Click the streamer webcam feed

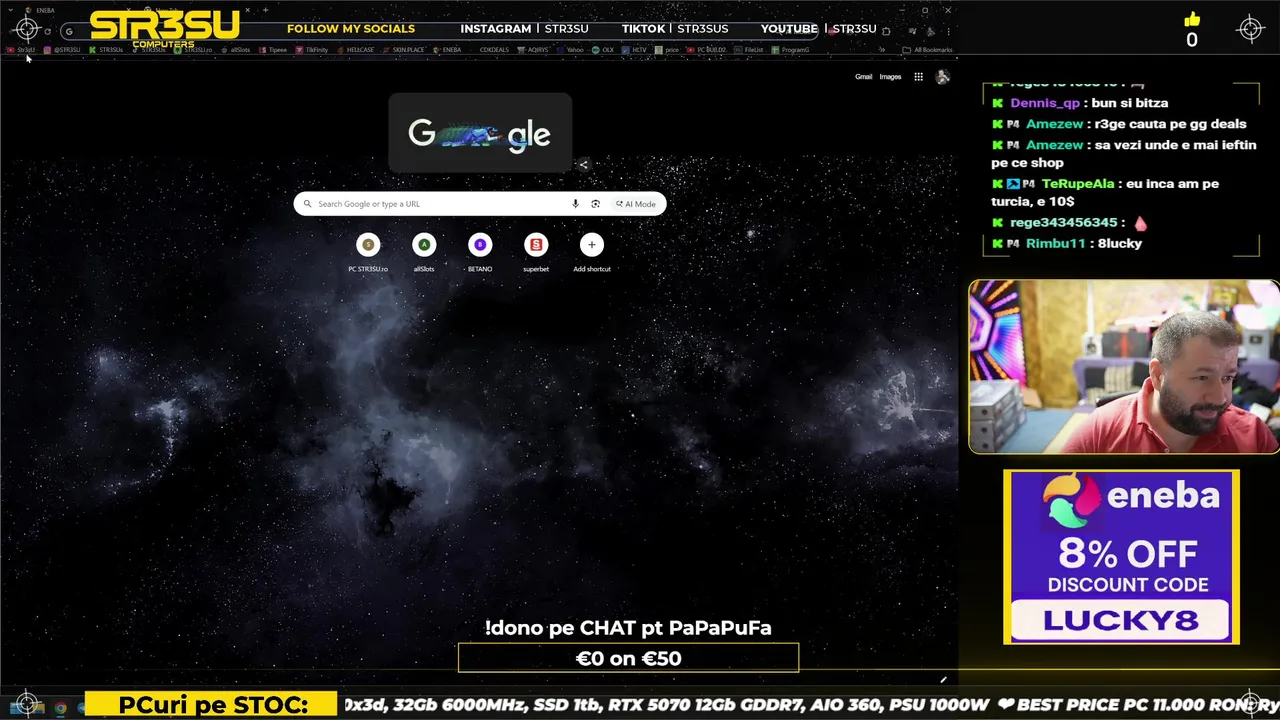(1124, 367)
